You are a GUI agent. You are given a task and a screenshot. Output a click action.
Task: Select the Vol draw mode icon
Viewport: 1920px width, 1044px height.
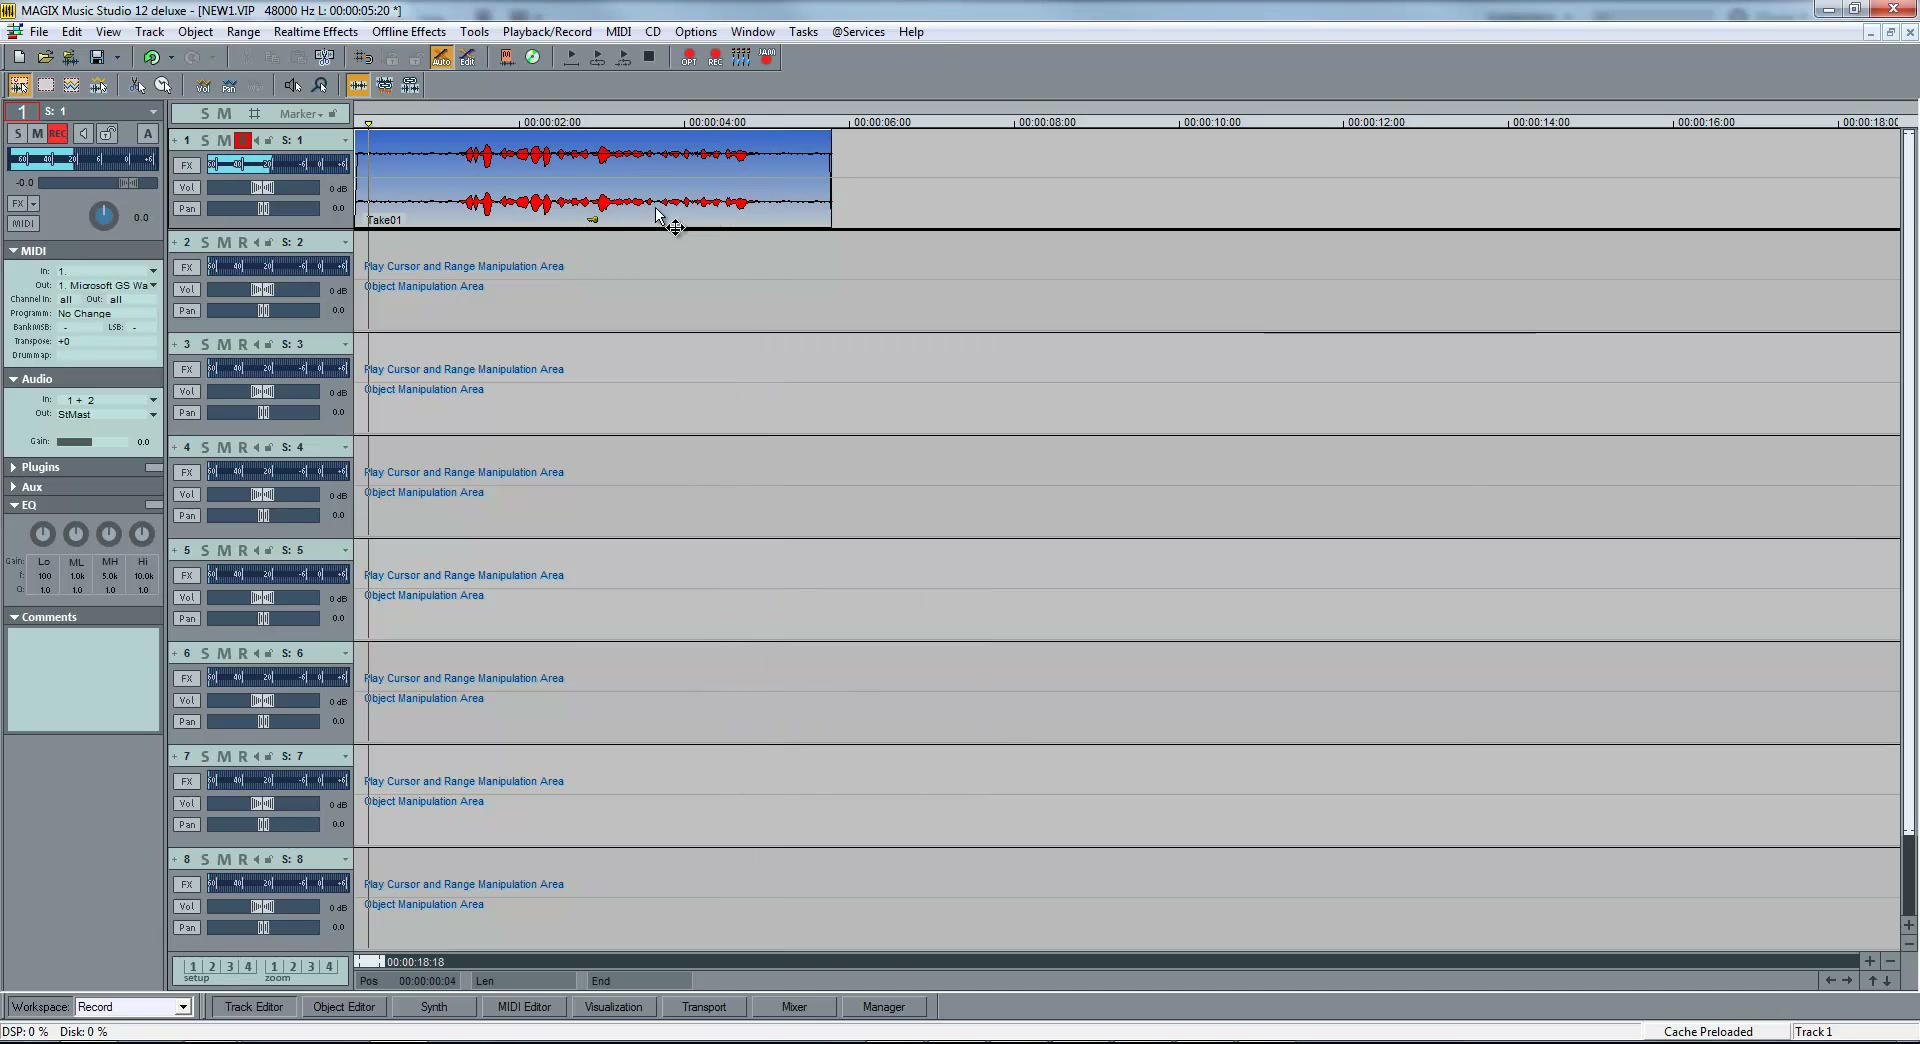point(203,85)
